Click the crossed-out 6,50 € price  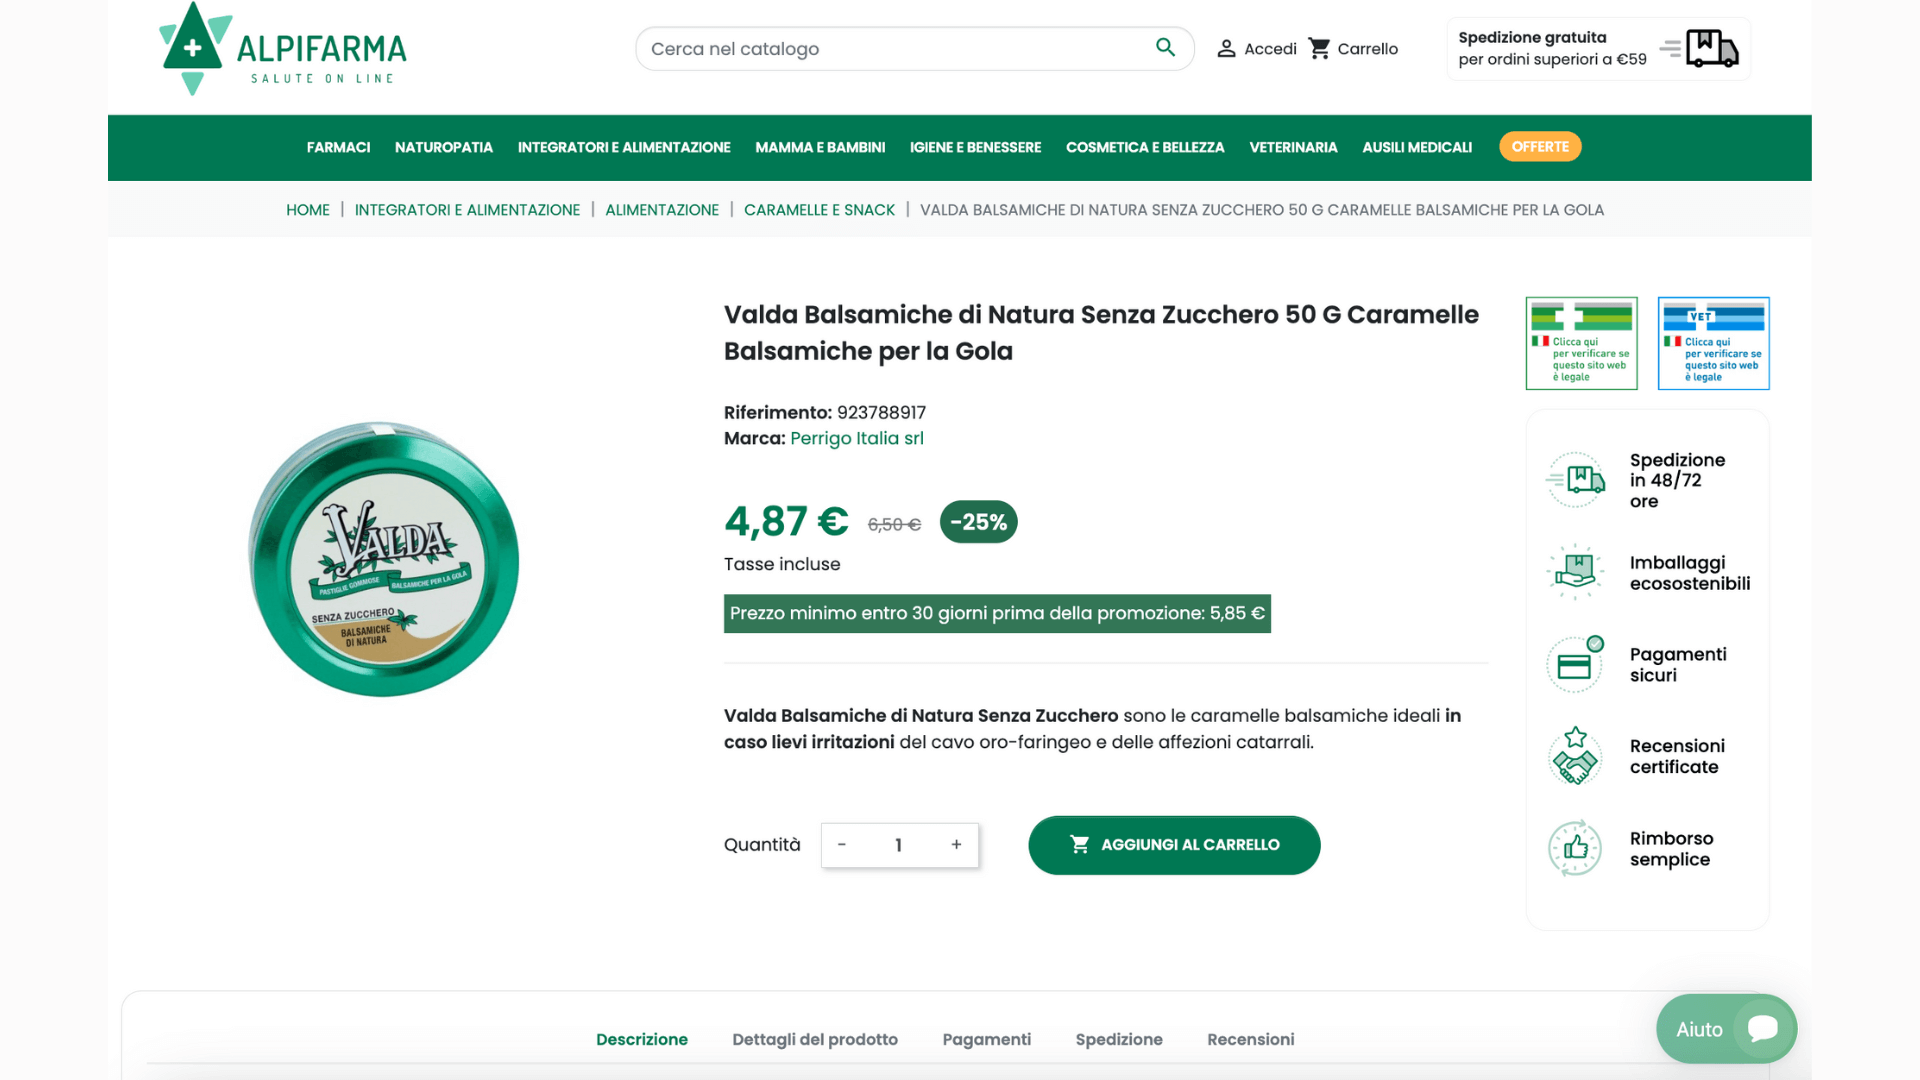tap(894, 524)
